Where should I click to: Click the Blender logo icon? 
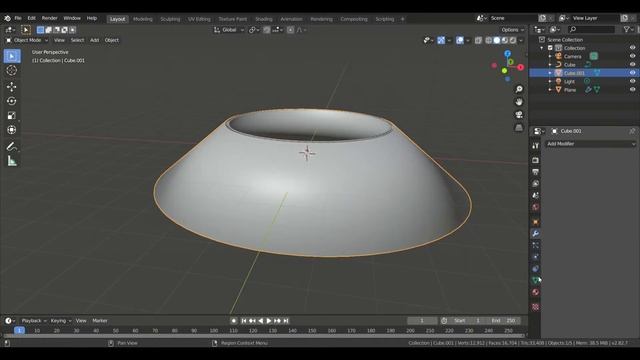7,18
